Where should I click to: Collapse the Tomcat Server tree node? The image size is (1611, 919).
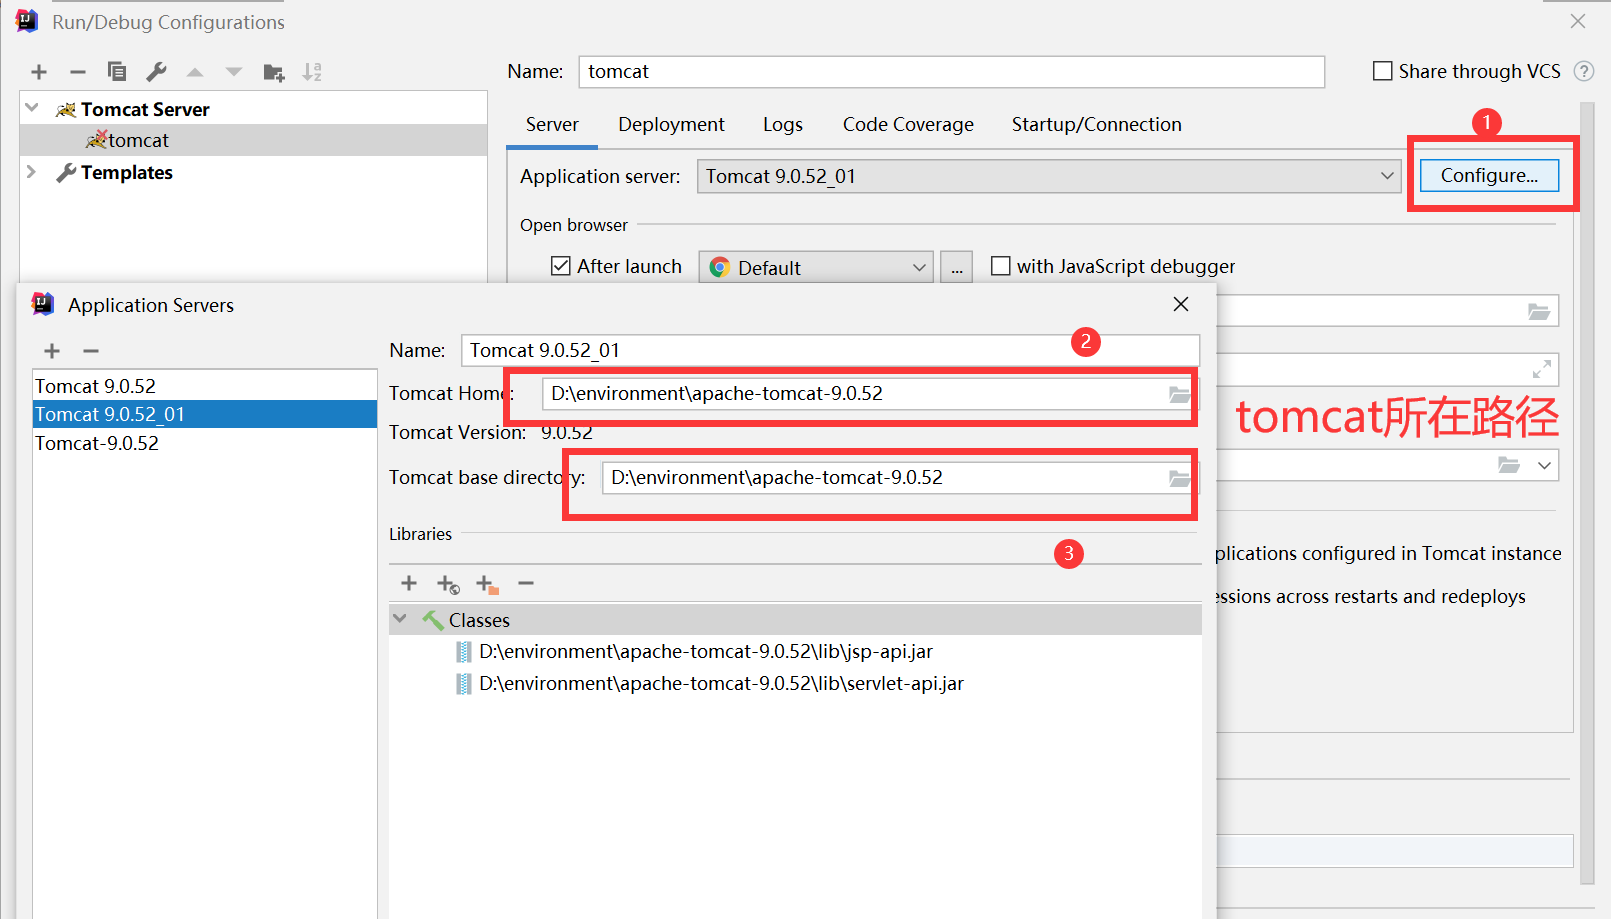click(32, 108)
